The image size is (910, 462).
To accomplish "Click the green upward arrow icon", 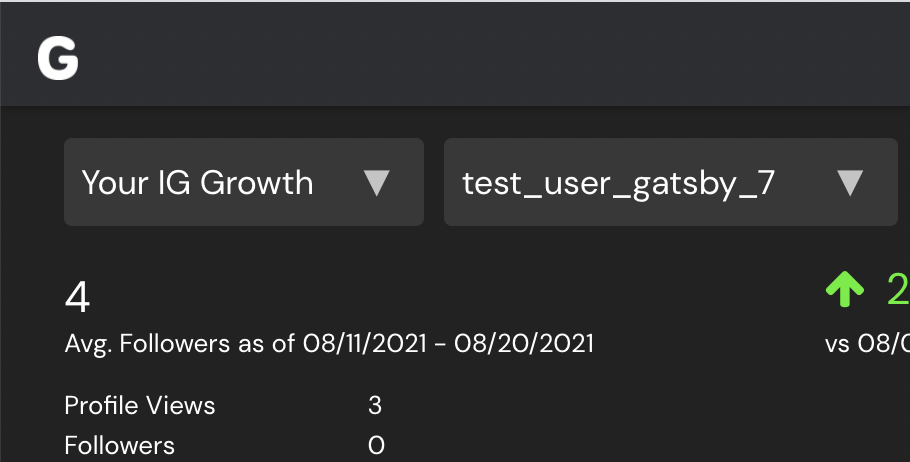I will click(x=844, y=289).
